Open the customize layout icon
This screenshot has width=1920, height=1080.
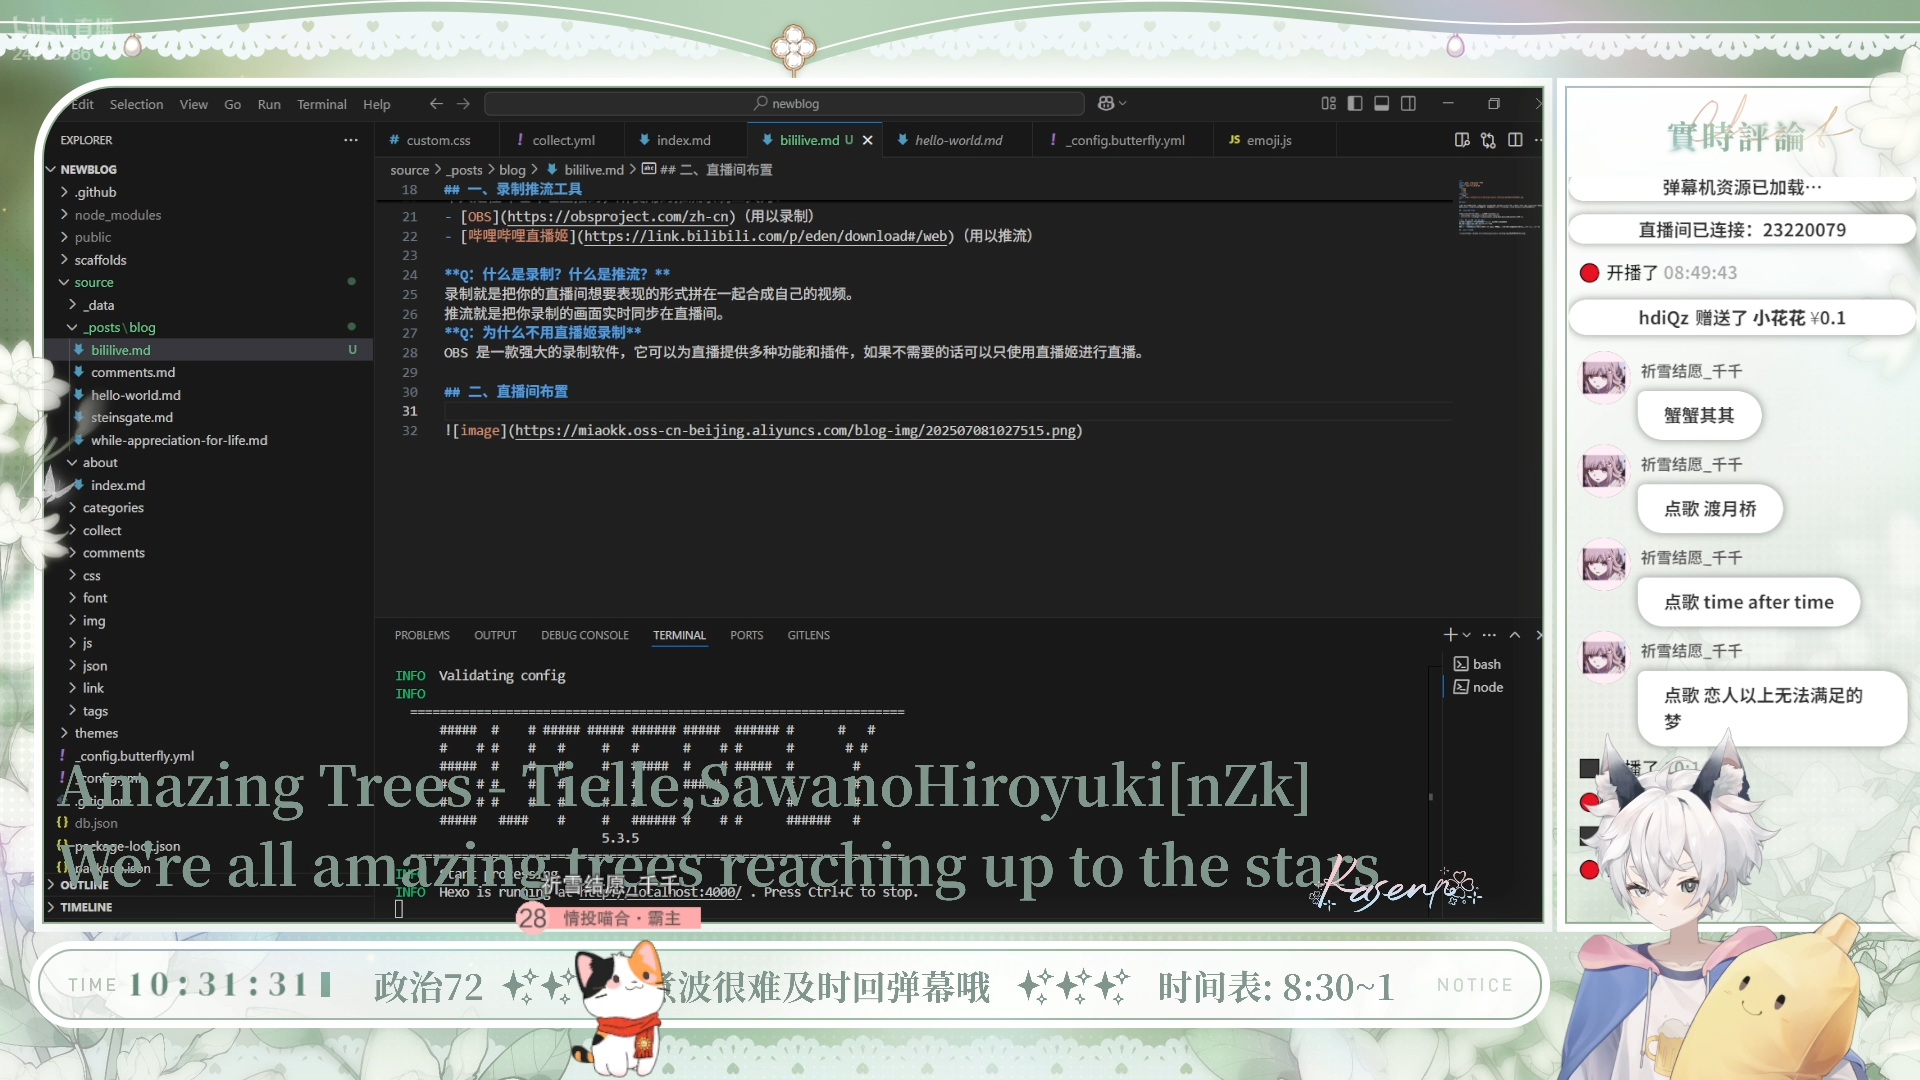coord(1328,103)
